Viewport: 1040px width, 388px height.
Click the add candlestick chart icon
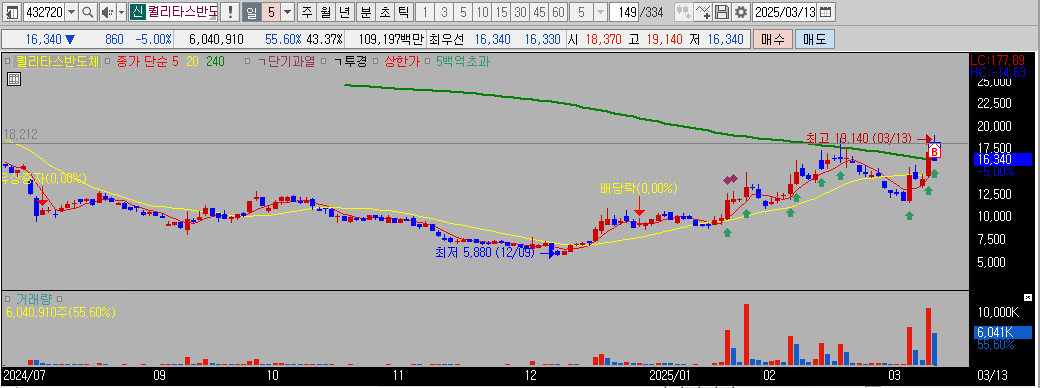tap(683, 11)
